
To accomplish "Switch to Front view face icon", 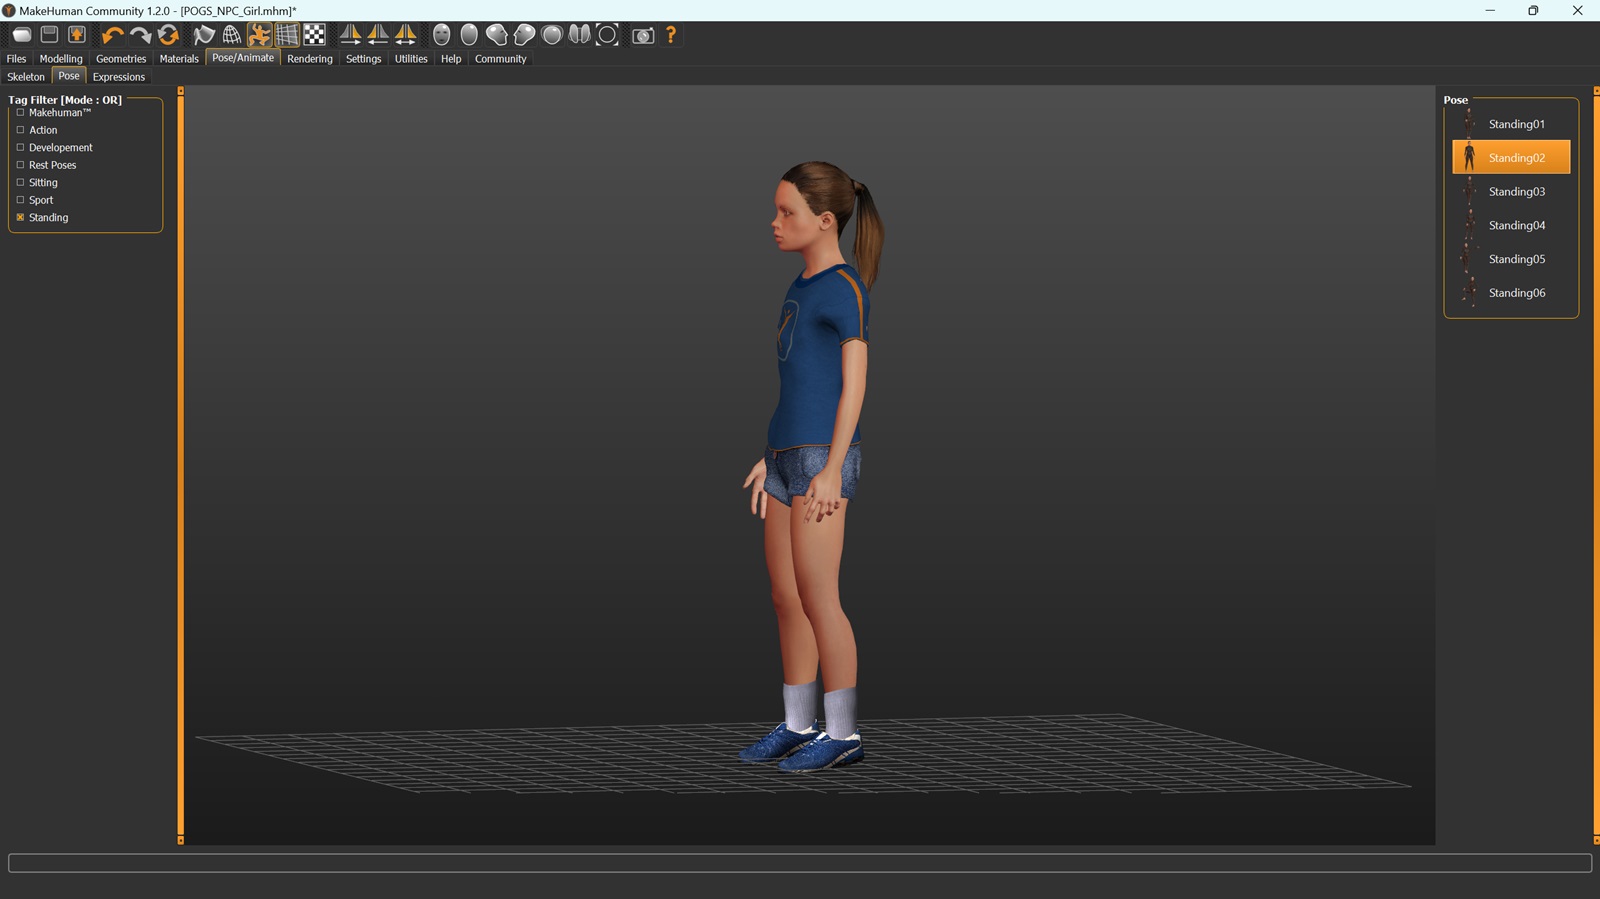I will [442, 35].
